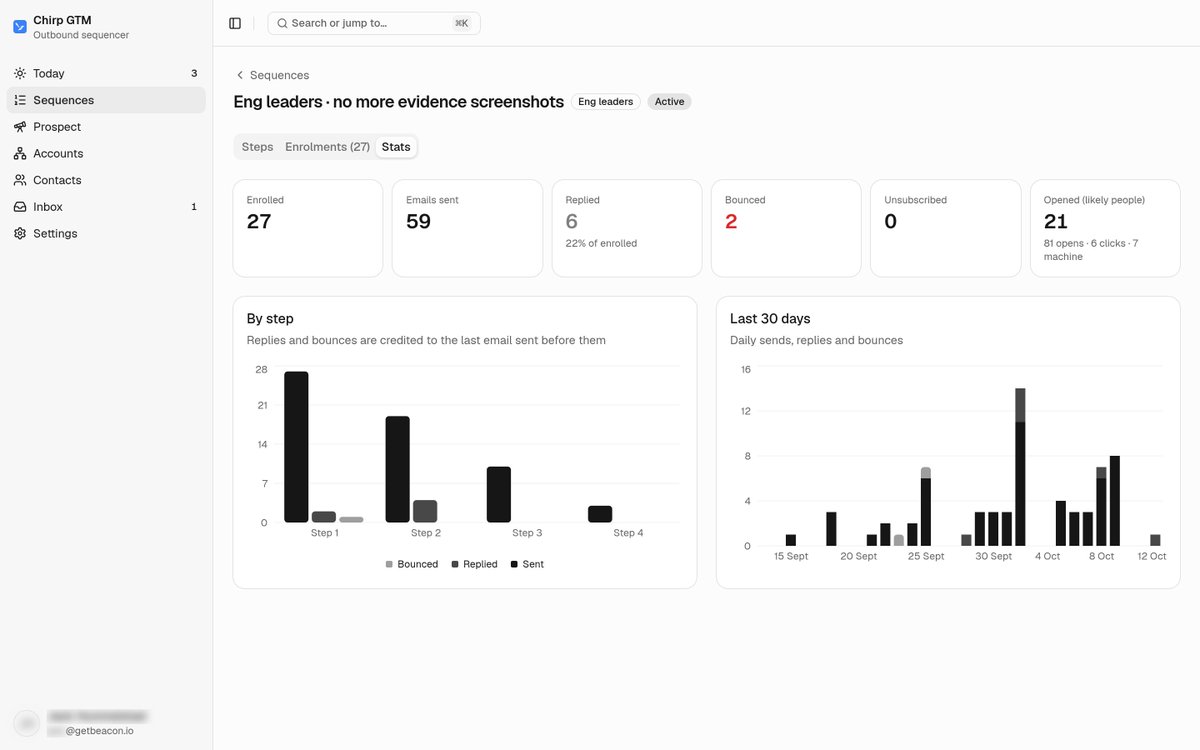This screenshot has width=1200, height=750.
Task: Click the 8 Oct axis label
Action: [1101, 556]
